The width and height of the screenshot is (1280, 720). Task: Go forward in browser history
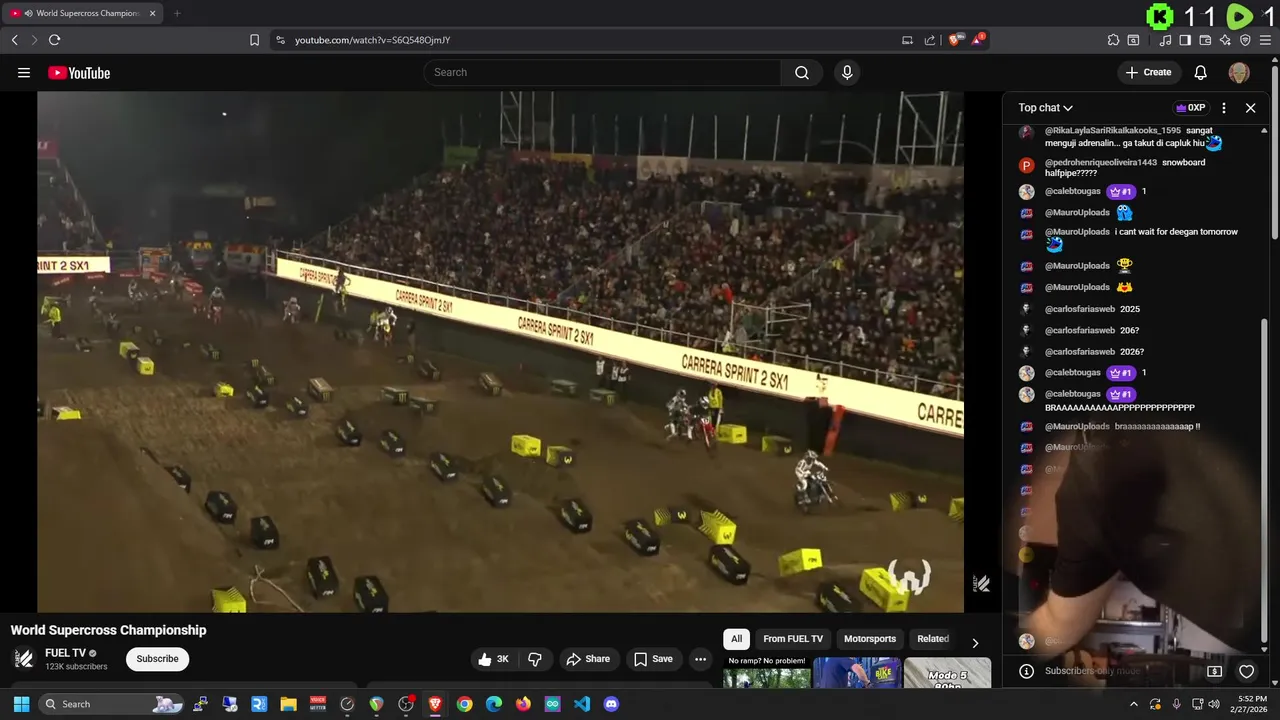34,40
